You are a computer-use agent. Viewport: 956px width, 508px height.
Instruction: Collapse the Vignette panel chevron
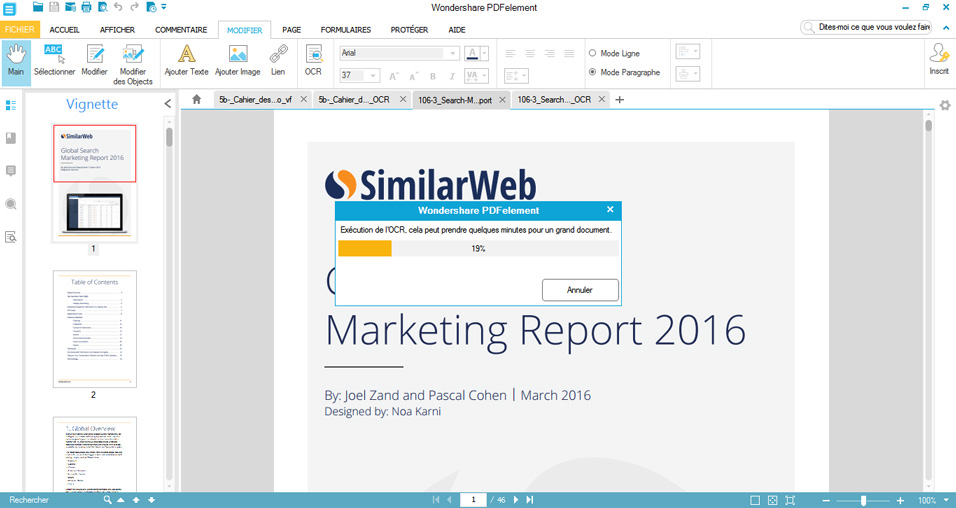point(168,104)
